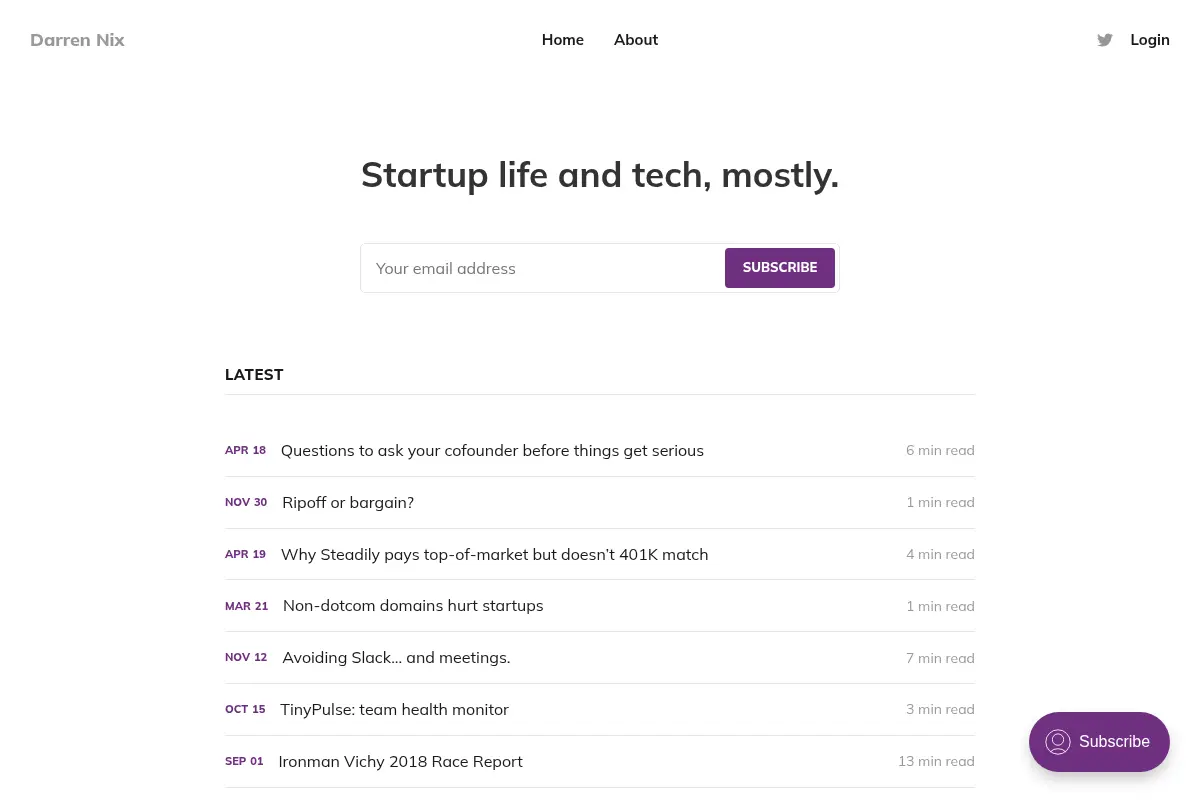
Task: Click the LATEST section heading
Action: (254, 375)
